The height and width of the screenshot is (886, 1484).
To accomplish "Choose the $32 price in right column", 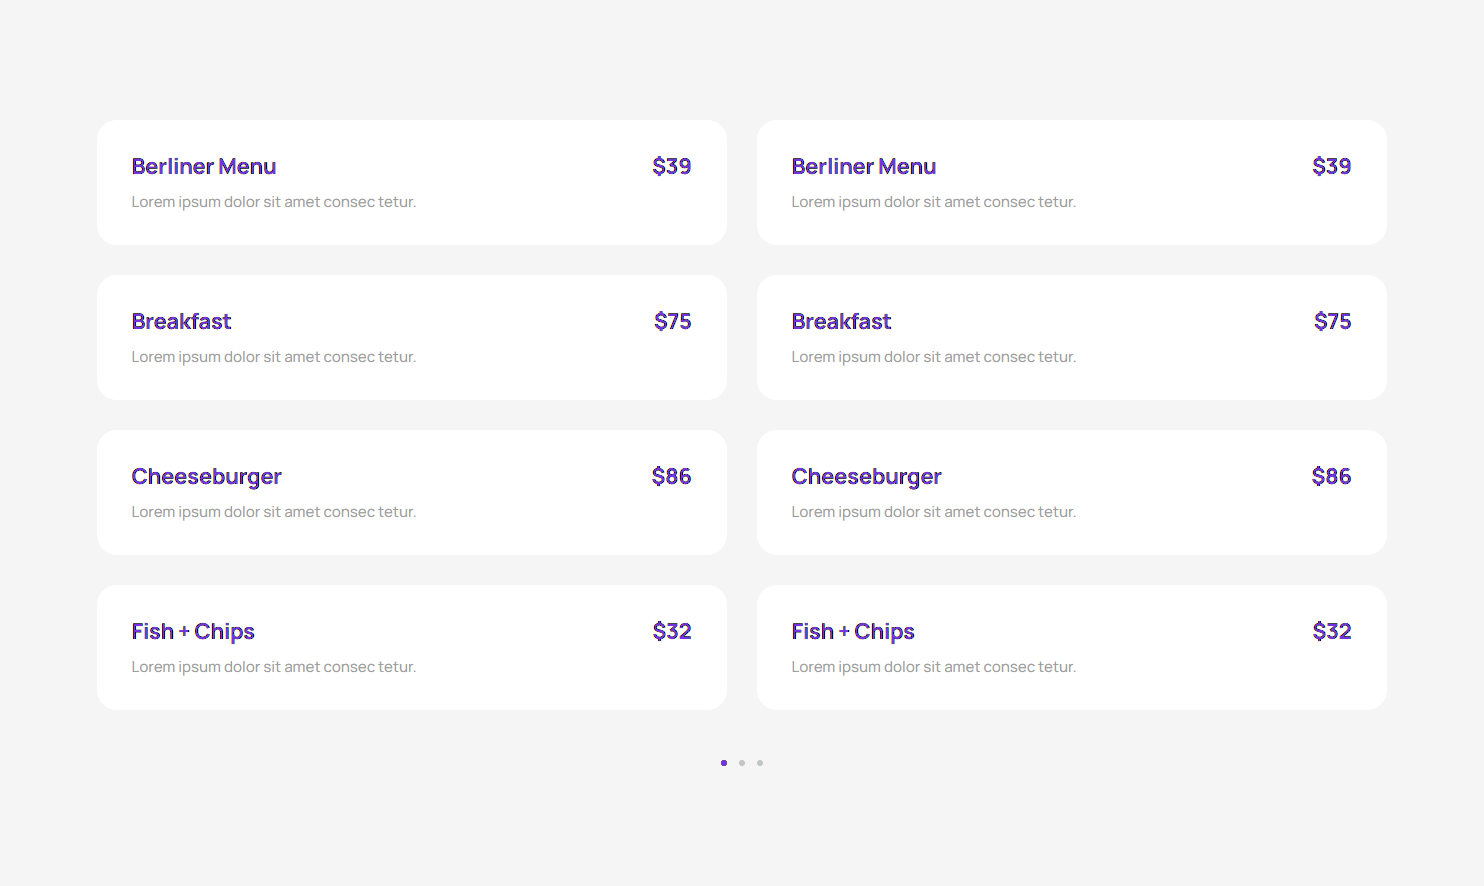I will tap(1332, 632).
